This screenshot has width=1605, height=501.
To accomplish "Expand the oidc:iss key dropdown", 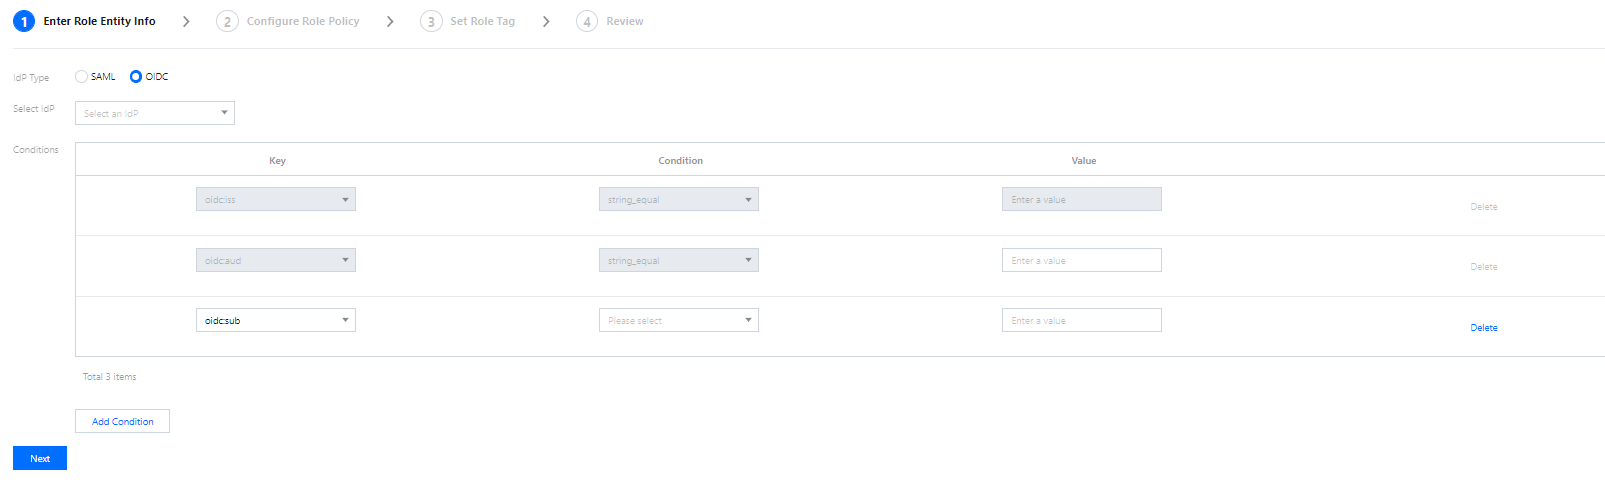I will pyautogui.click(x=275, y=199).
